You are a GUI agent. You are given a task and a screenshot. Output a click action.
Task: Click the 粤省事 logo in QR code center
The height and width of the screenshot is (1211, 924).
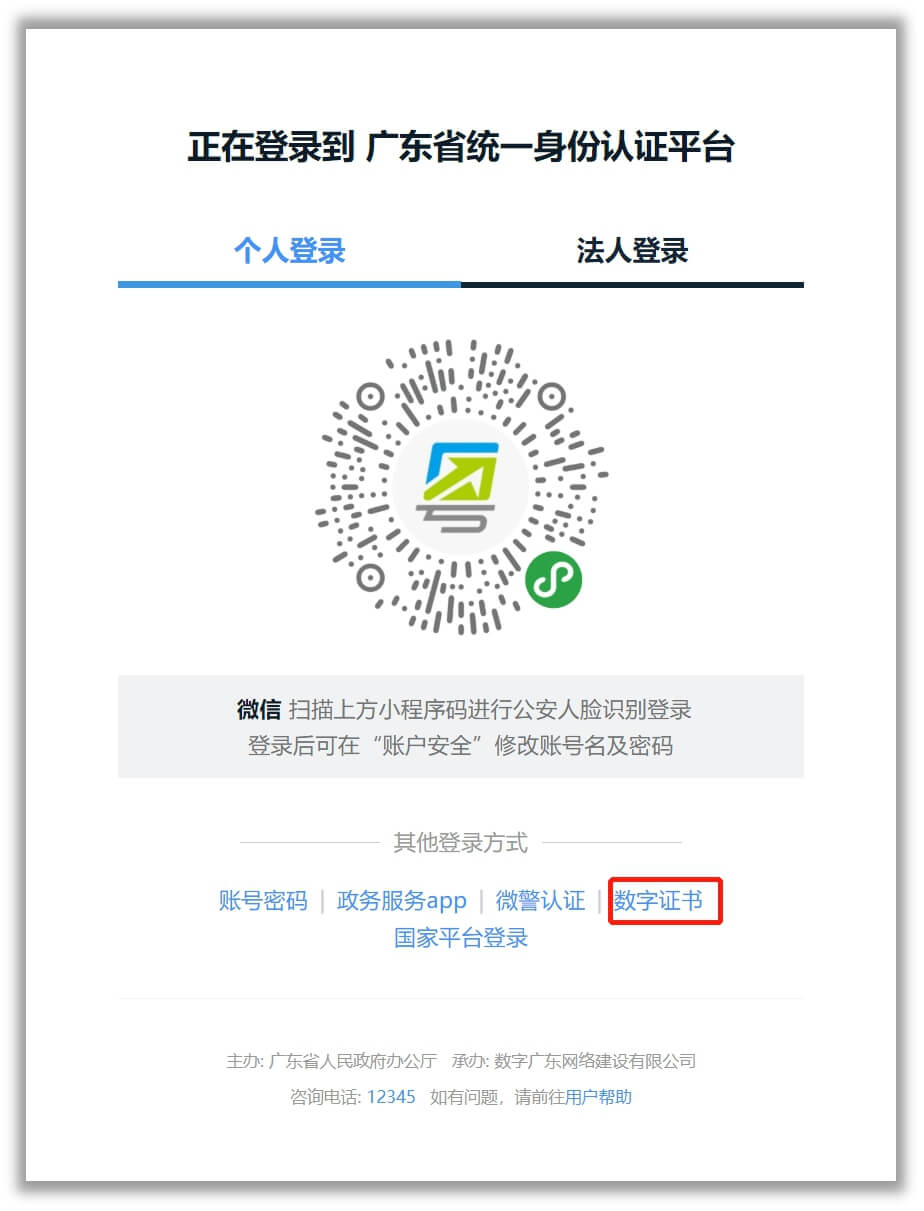point(460,486)
